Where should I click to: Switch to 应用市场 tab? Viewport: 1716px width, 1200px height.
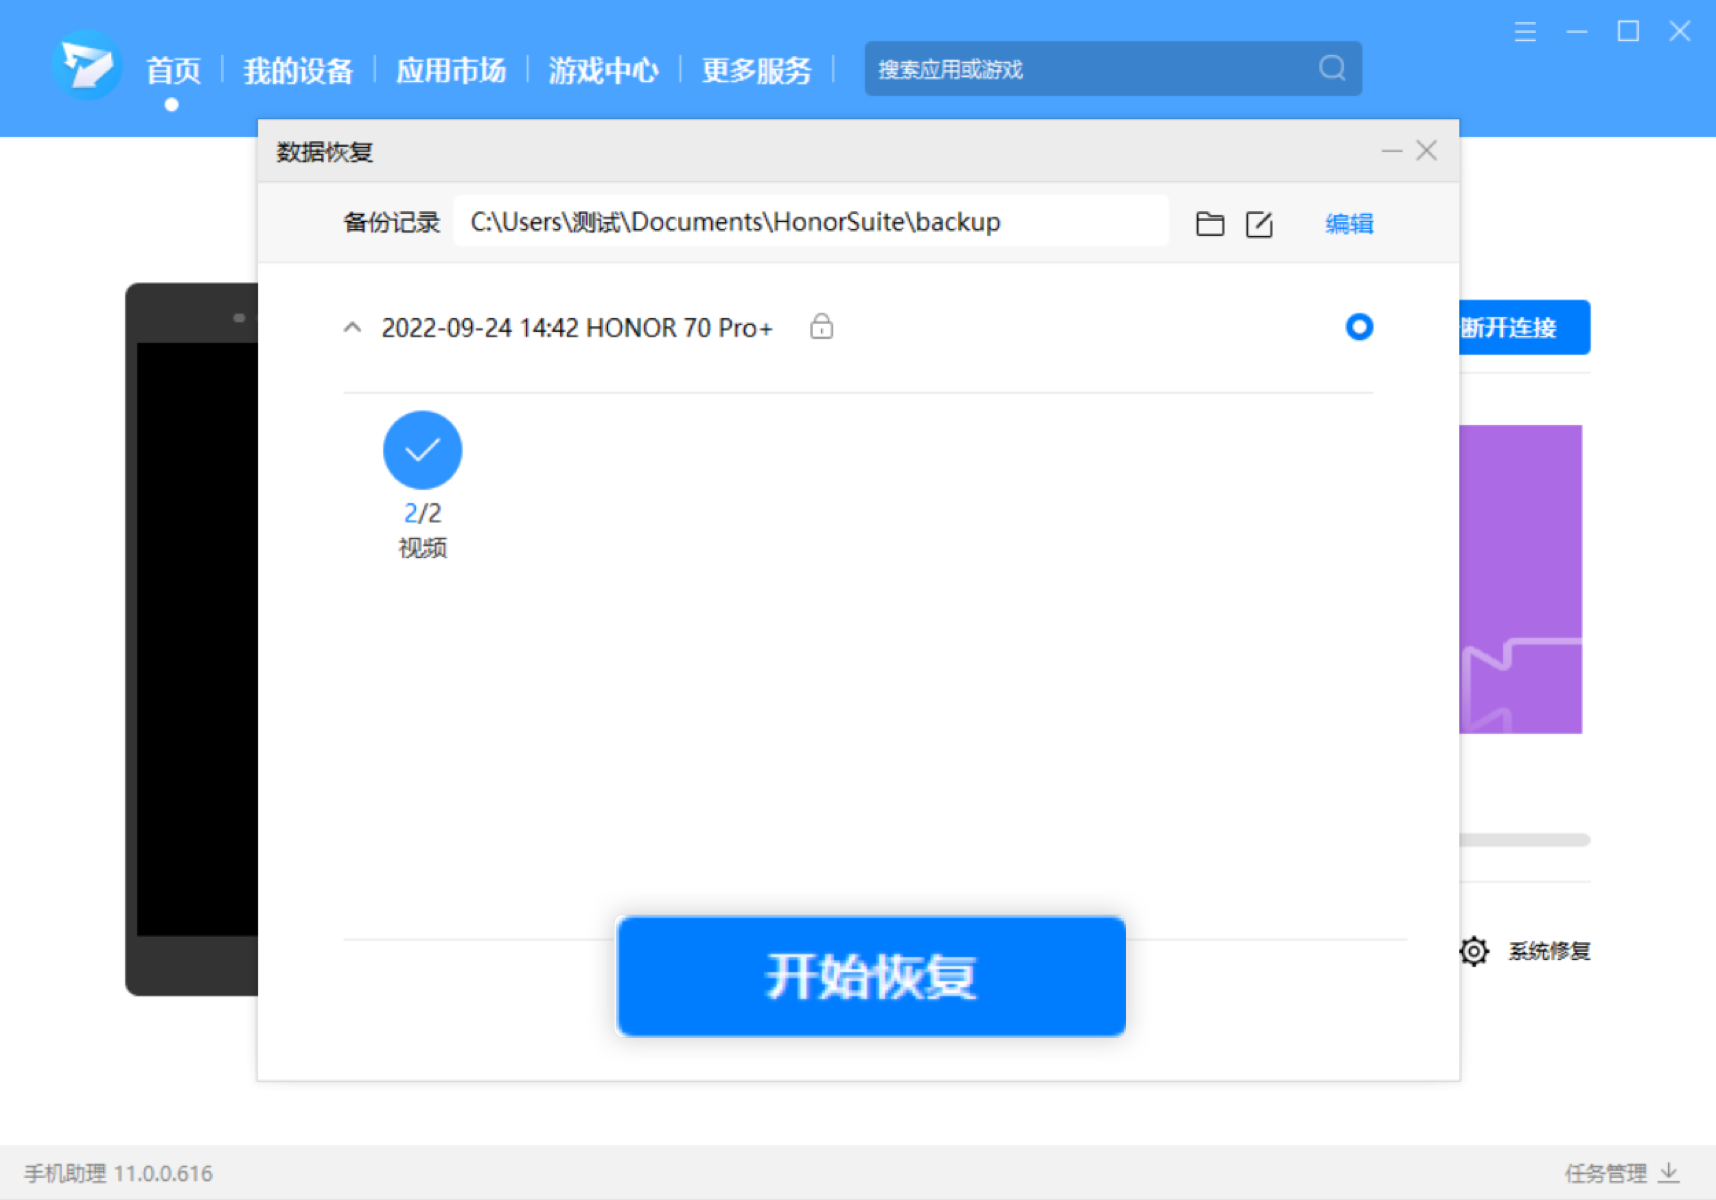coord(451,70)
